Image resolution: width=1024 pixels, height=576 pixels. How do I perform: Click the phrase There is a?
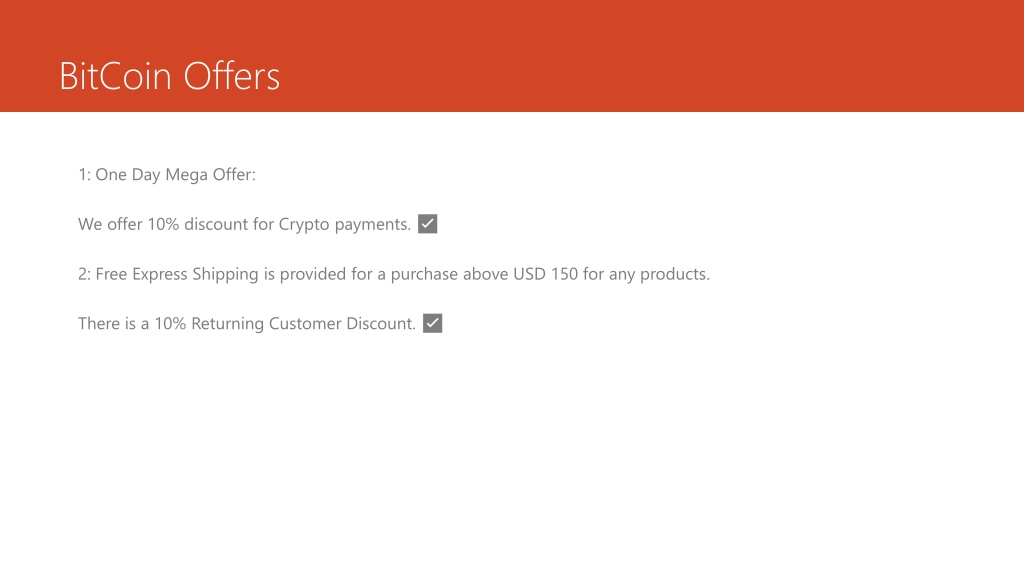click(114, 323)
